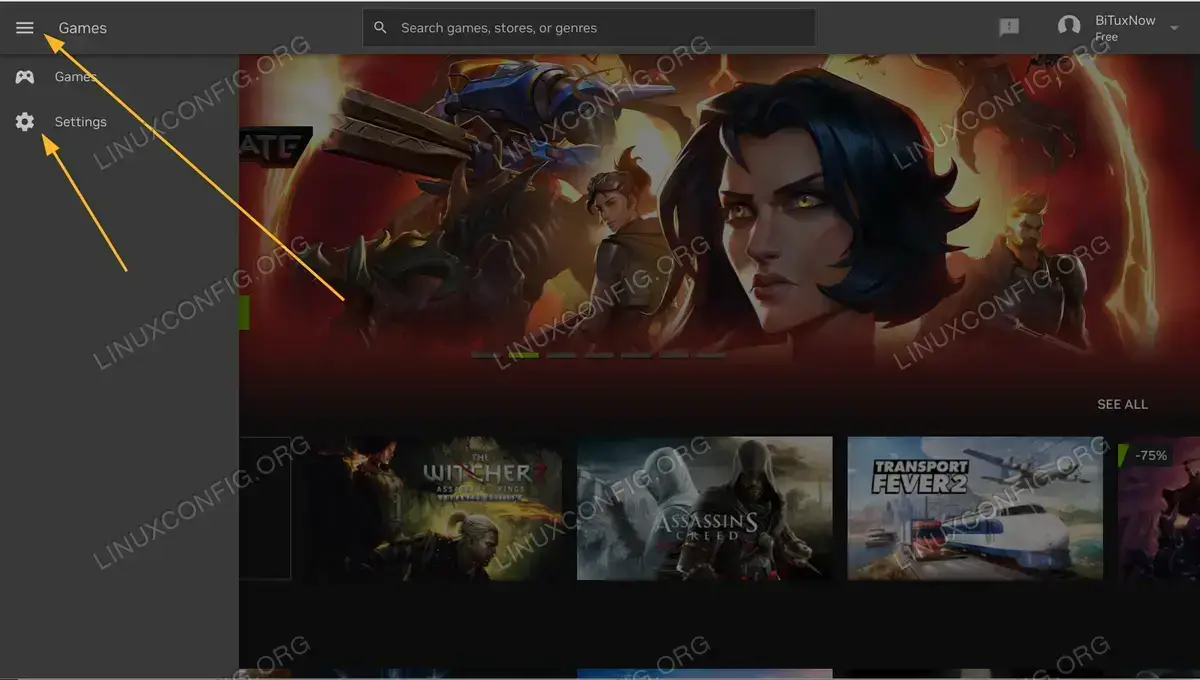Toggle the hamburger menu icon
1200x680 pixels.
point(25,28)
